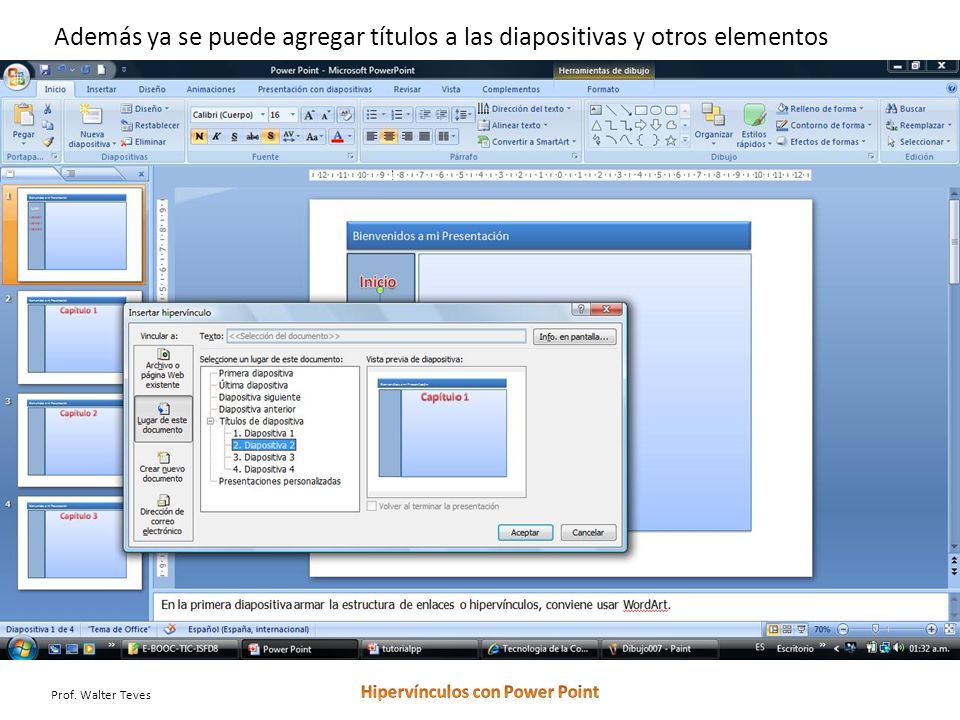Toggle center text alignment
Viewport: 960px width, 720px height.
click(389, 137)
